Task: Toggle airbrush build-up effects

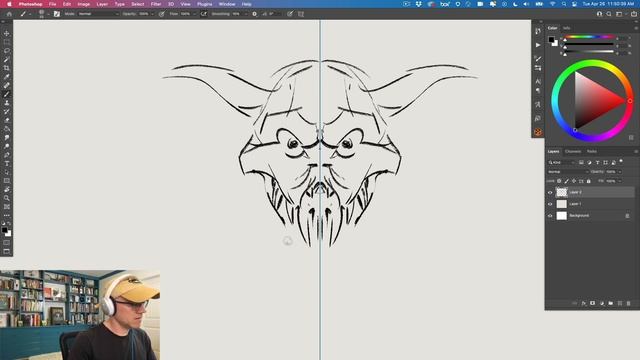Action: pos(204,14)
